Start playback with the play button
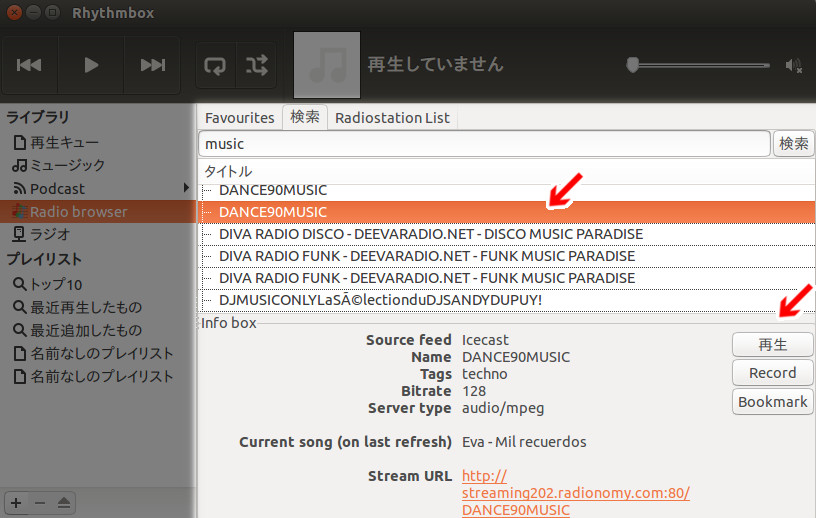This screenshot has width=816, height=518. 91,65
